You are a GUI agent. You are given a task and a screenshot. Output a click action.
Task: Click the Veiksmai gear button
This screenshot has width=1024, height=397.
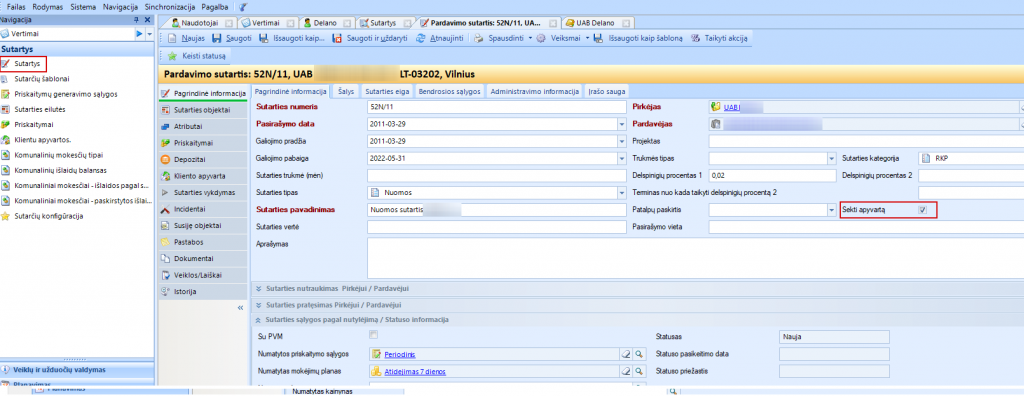click(559, 39)
